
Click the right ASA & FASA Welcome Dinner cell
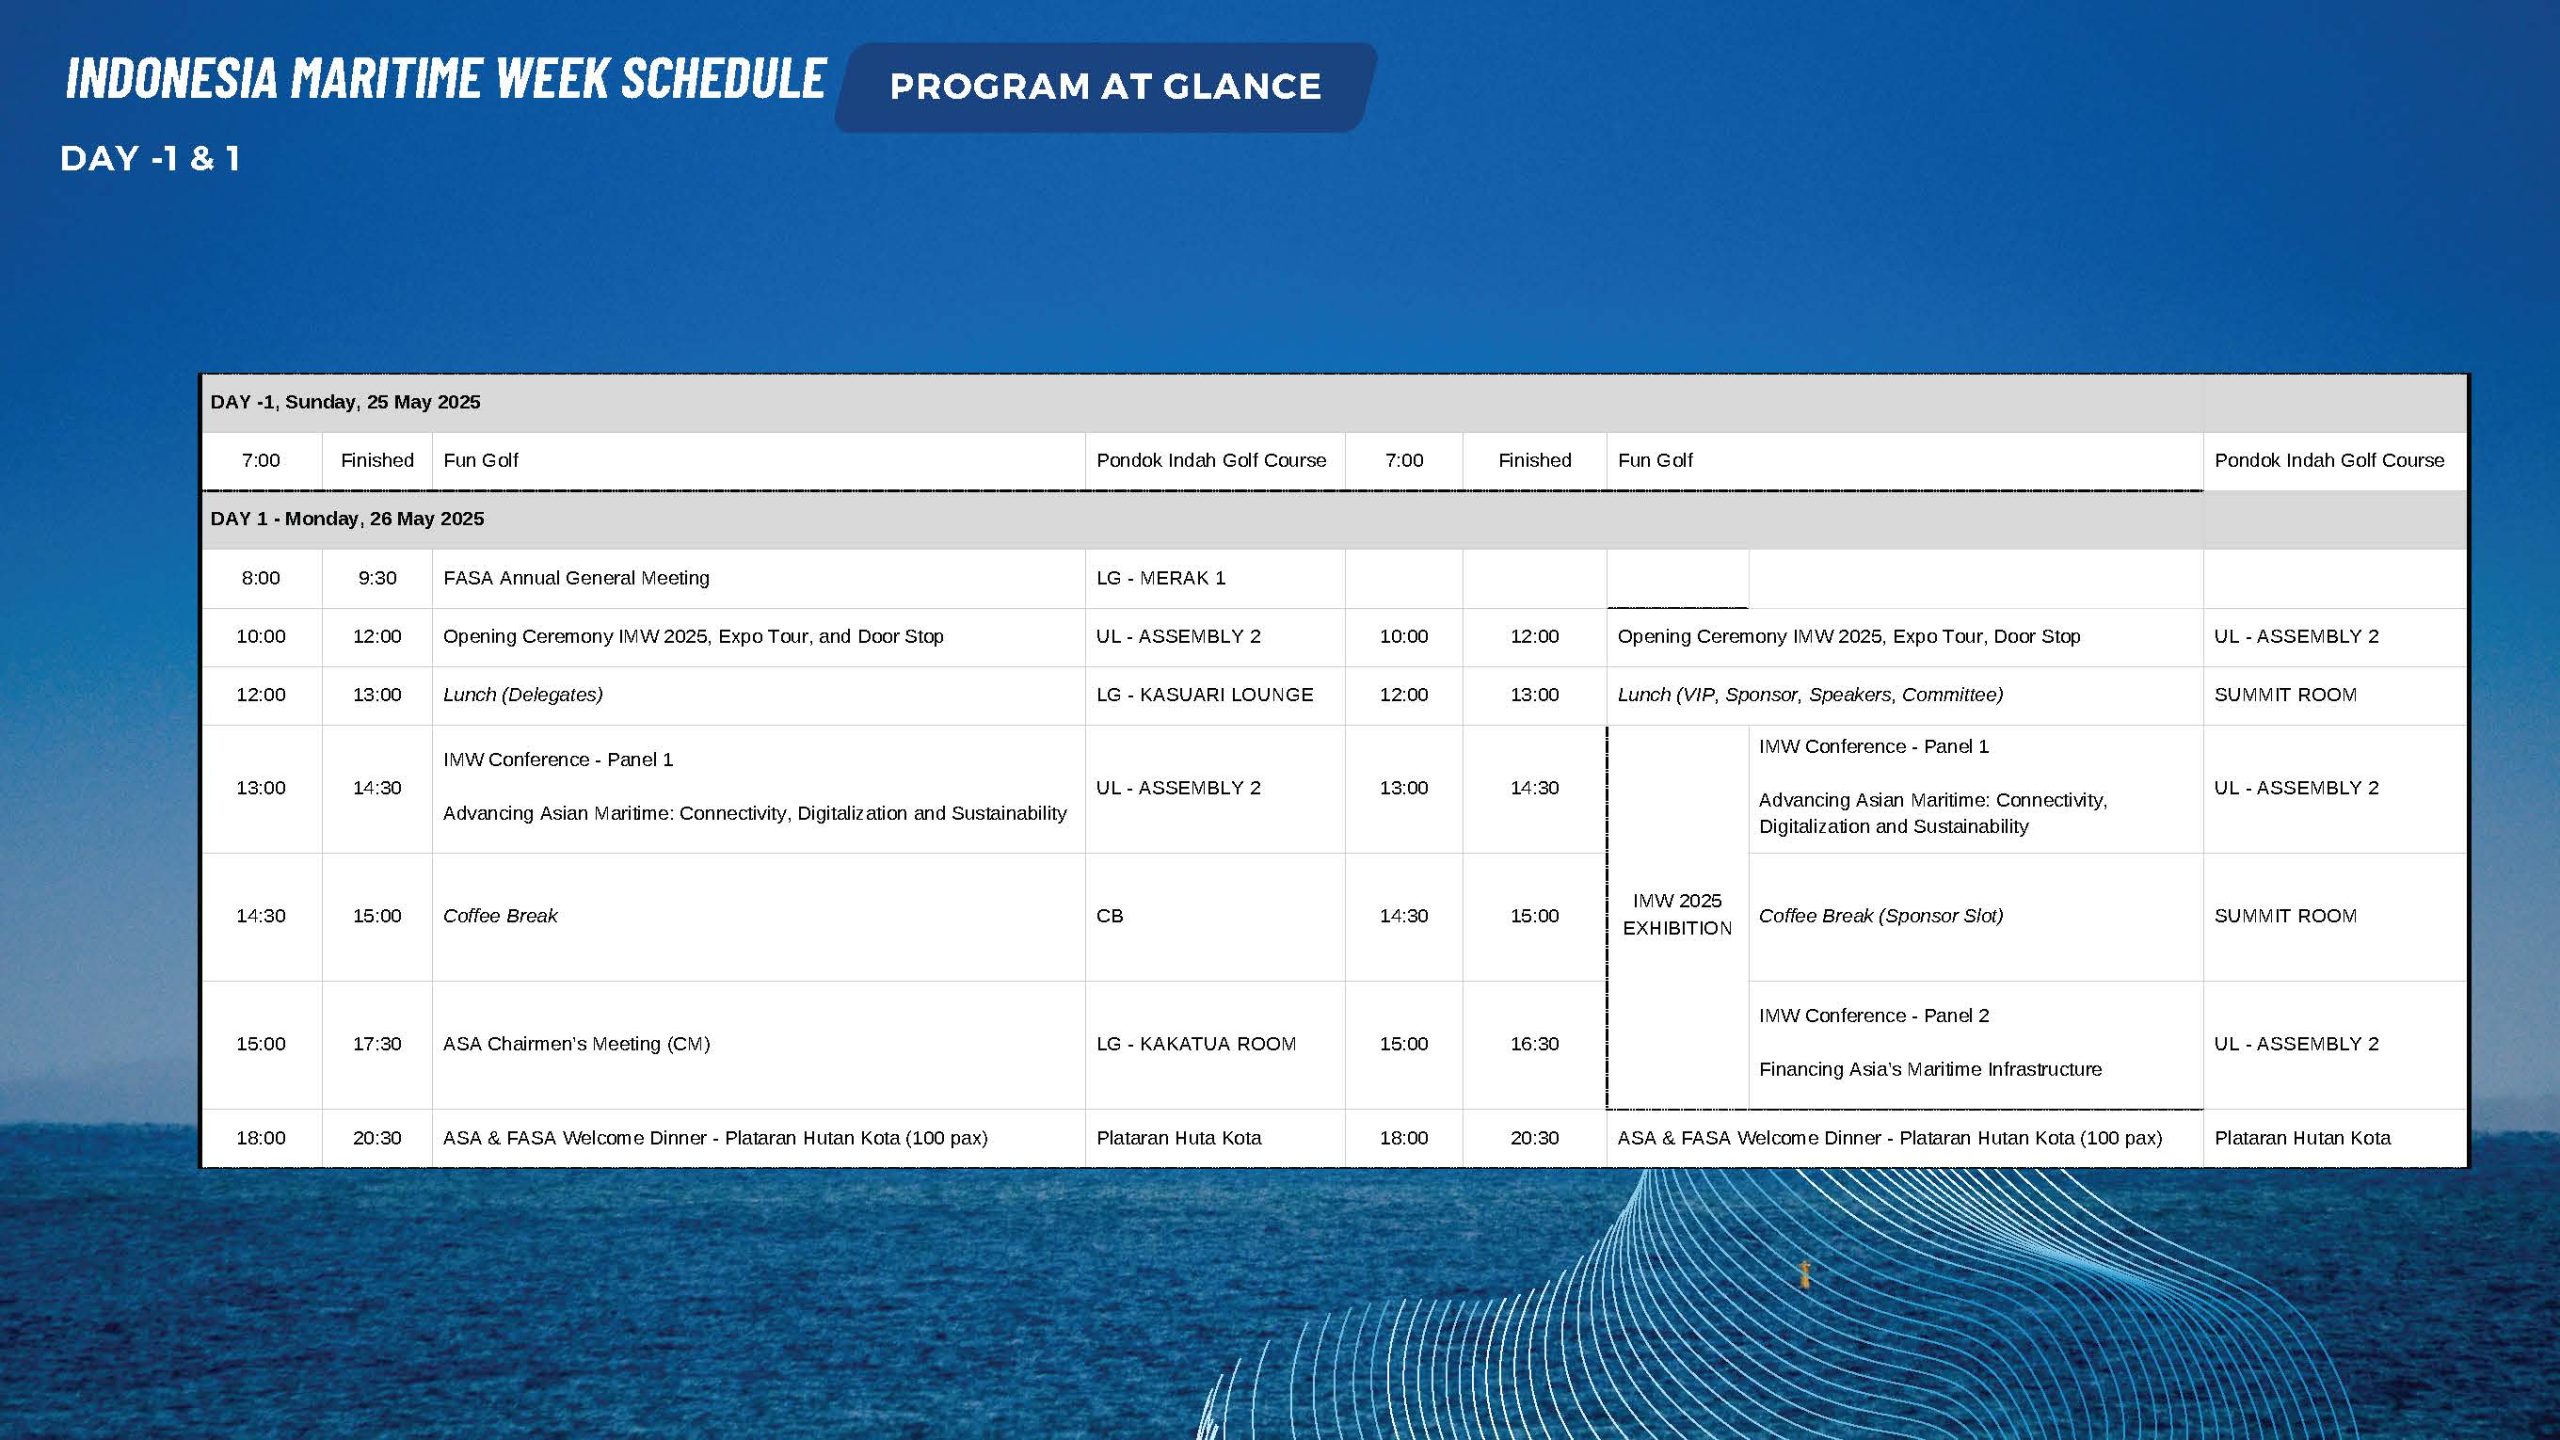(x=1904, y=1138)
